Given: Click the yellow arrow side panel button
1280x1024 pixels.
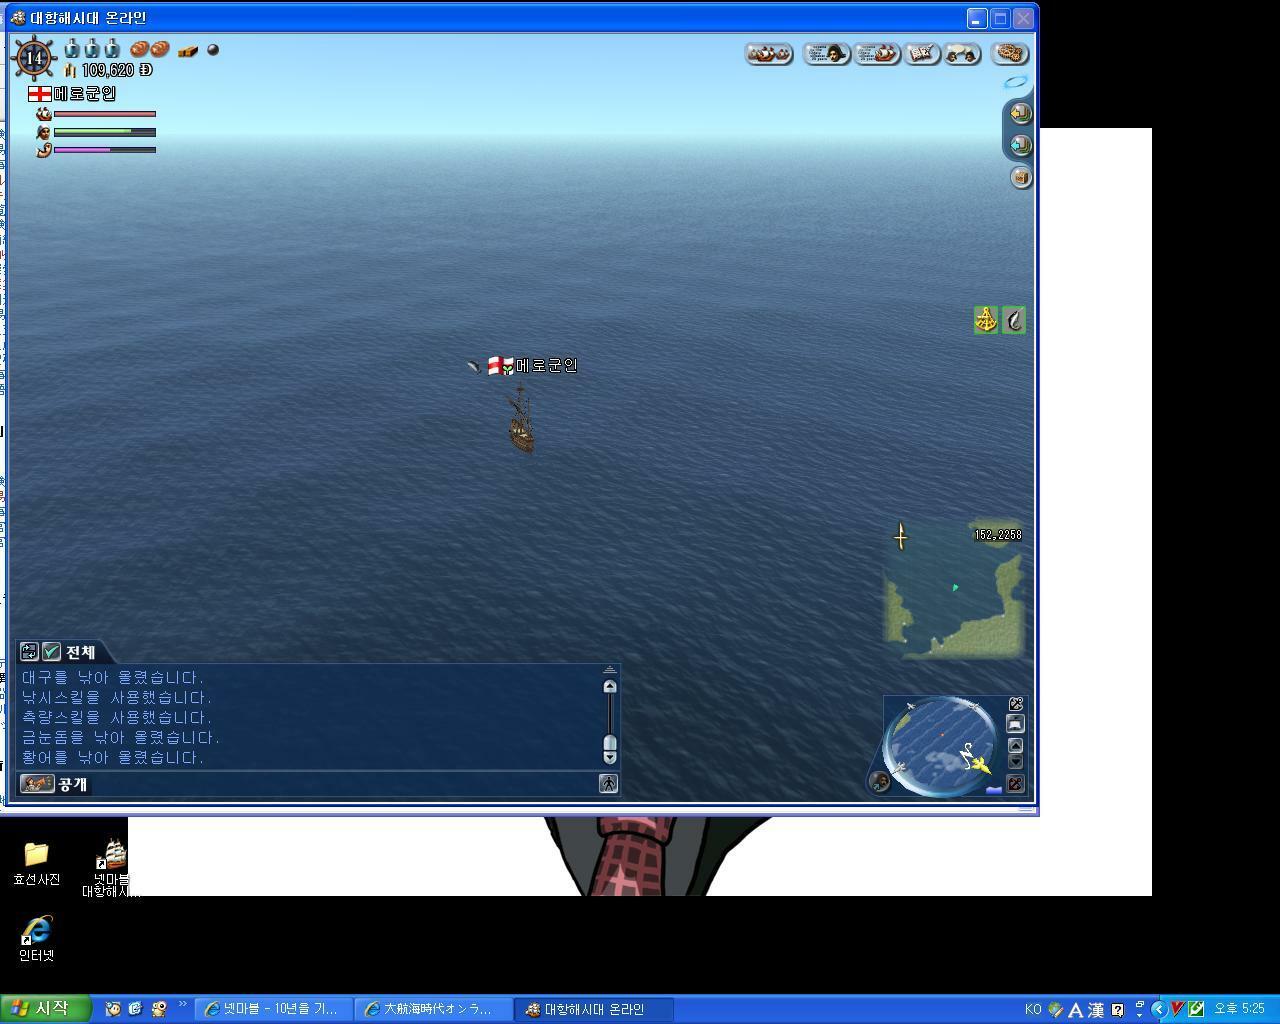Looking at the screenshot, I should 1020,113.
